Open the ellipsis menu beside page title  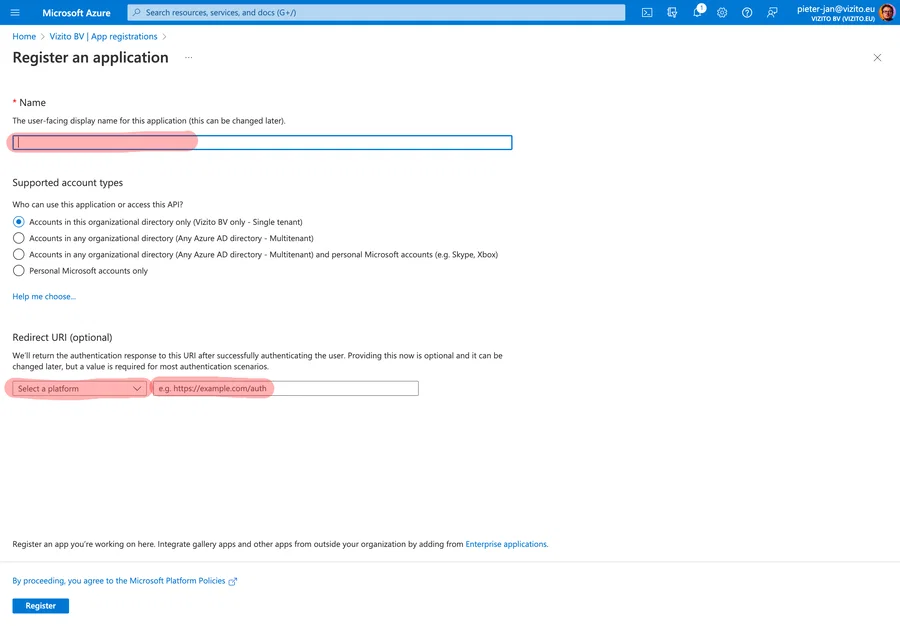pyautogui.click(x=187, y=58)
